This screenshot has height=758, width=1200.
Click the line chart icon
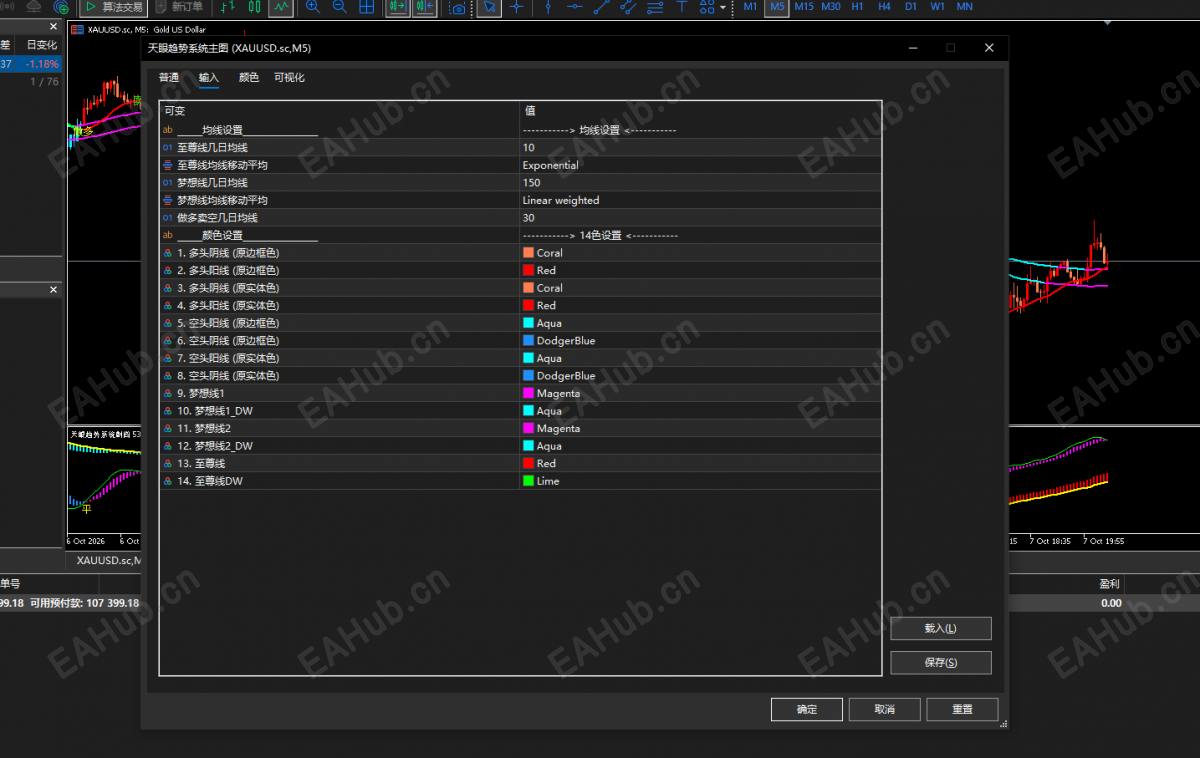281,7
